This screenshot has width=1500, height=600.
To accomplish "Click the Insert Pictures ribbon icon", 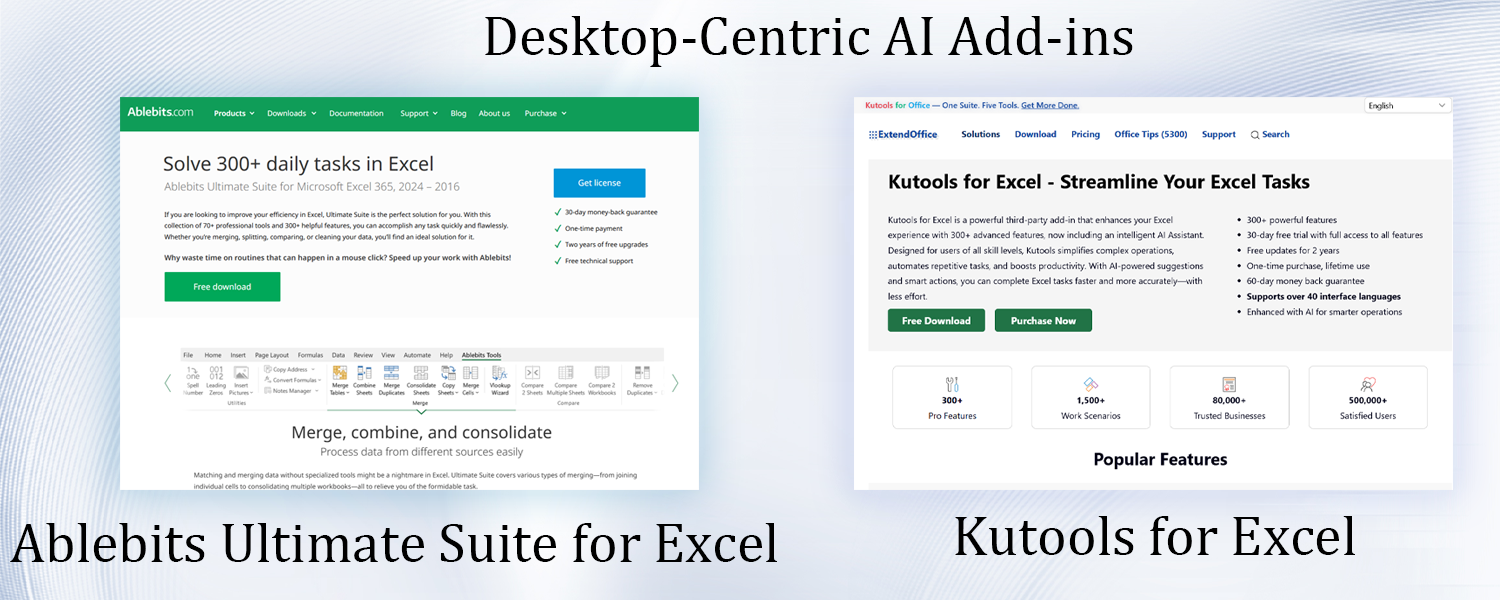I will 241,375.
